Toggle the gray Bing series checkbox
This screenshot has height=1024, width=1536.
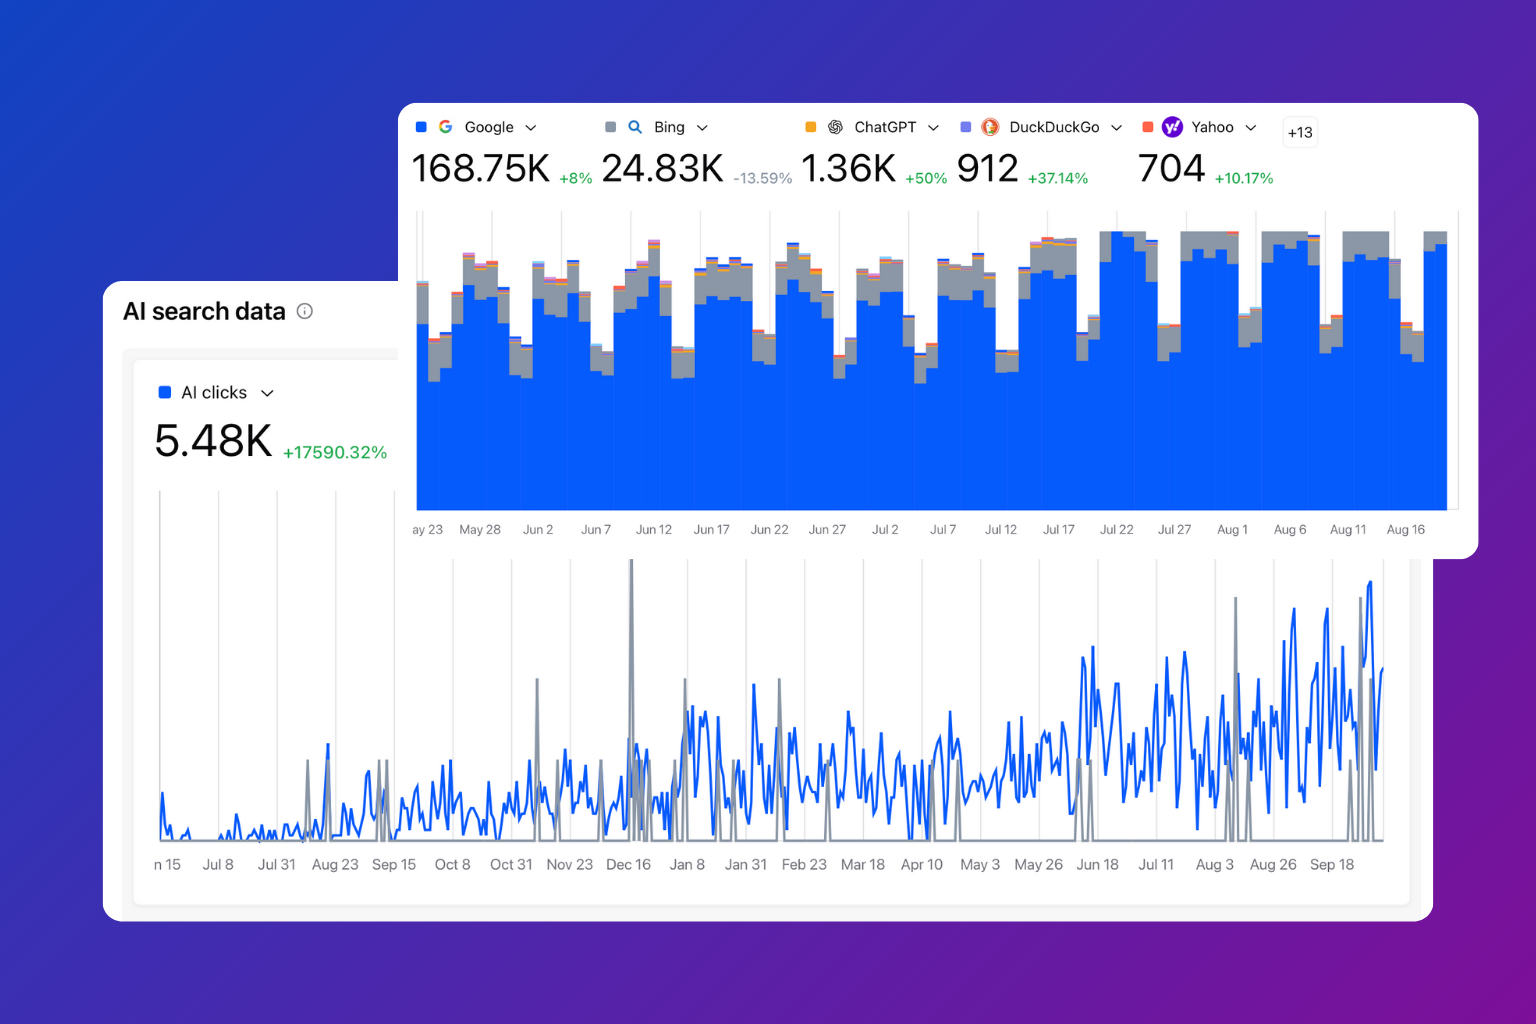click(x=611, y=127)
